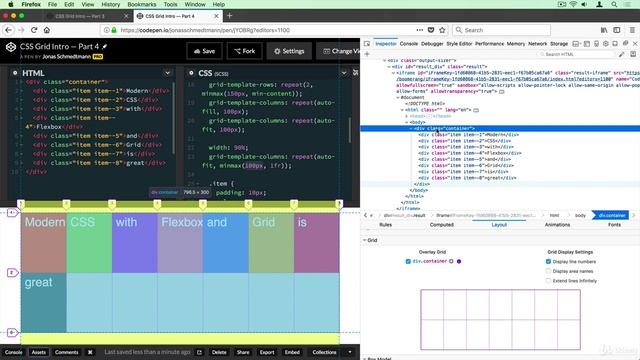Toggle the responsive design mode icon in devtools

[x=596, y=44]
